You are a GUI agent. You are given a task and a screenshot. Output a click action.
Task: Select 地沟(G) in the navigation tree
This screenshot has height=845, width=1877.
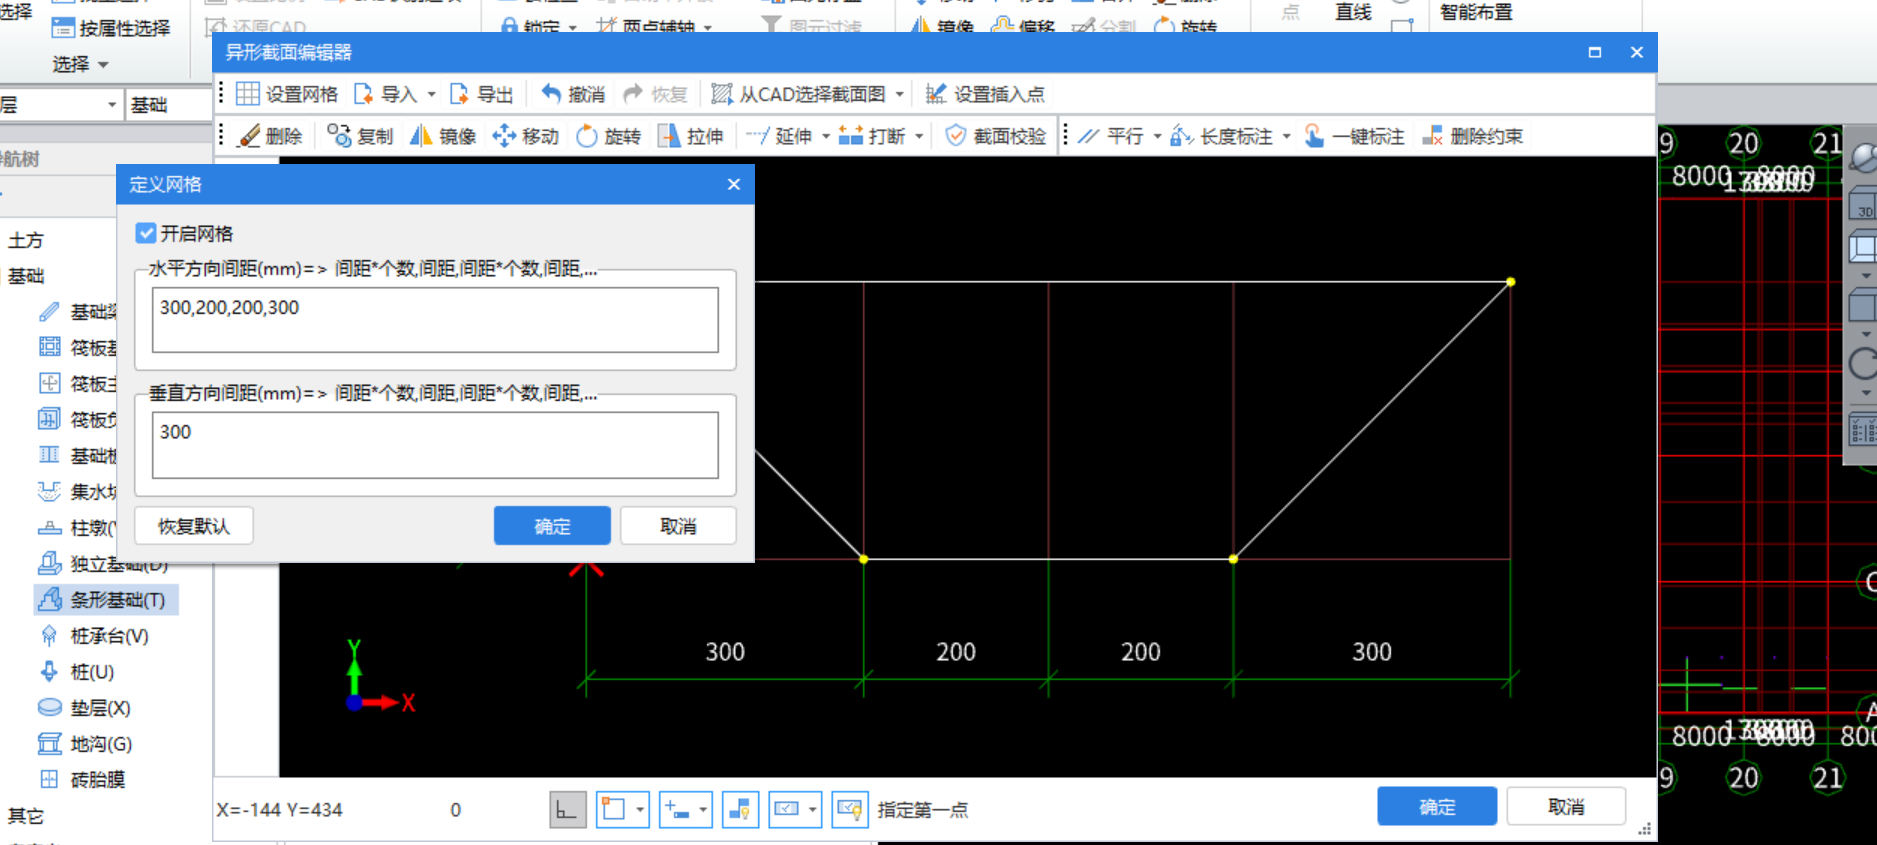coord(86,744)
